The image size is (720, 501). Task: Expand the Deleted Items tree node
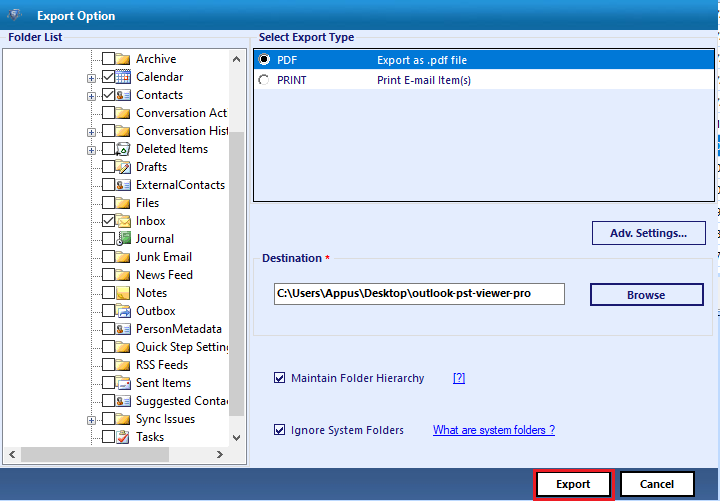pos(92,150)
